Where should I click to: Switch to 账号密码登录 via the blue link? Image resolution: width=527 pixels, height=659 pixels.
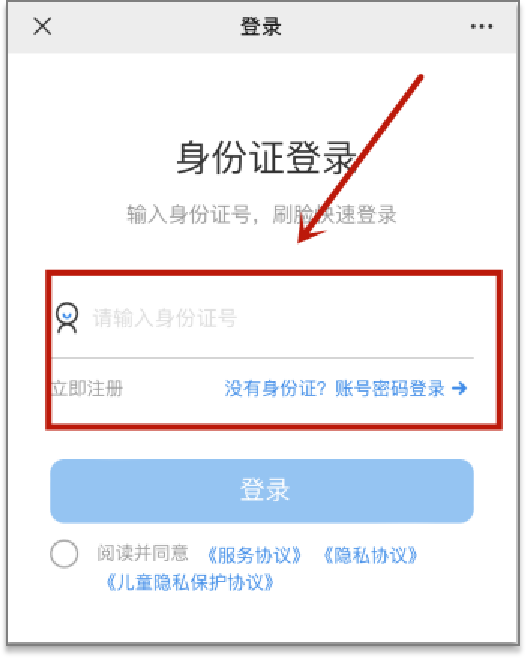(x=390, y=388)
